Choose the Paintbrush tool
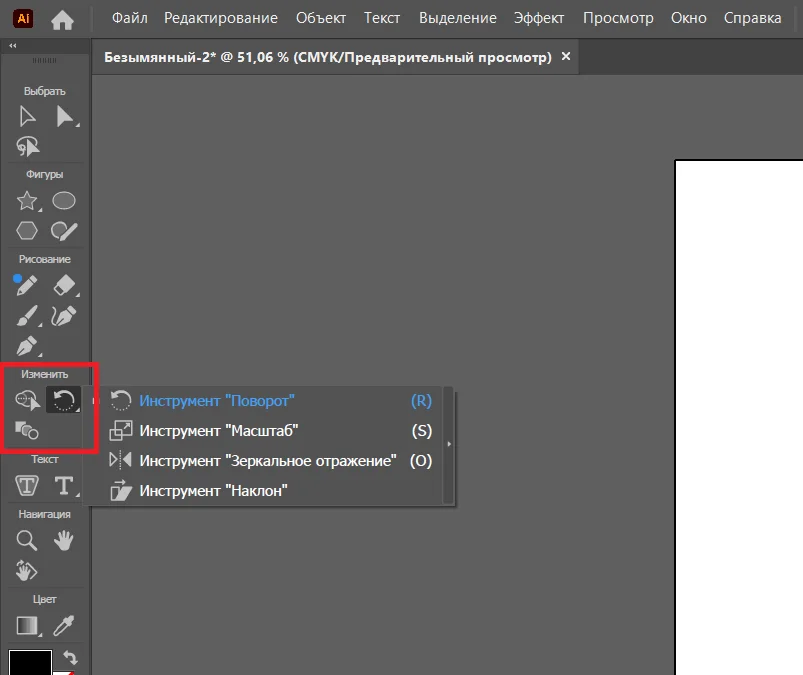803x675 pixels. tap(27, 315)
